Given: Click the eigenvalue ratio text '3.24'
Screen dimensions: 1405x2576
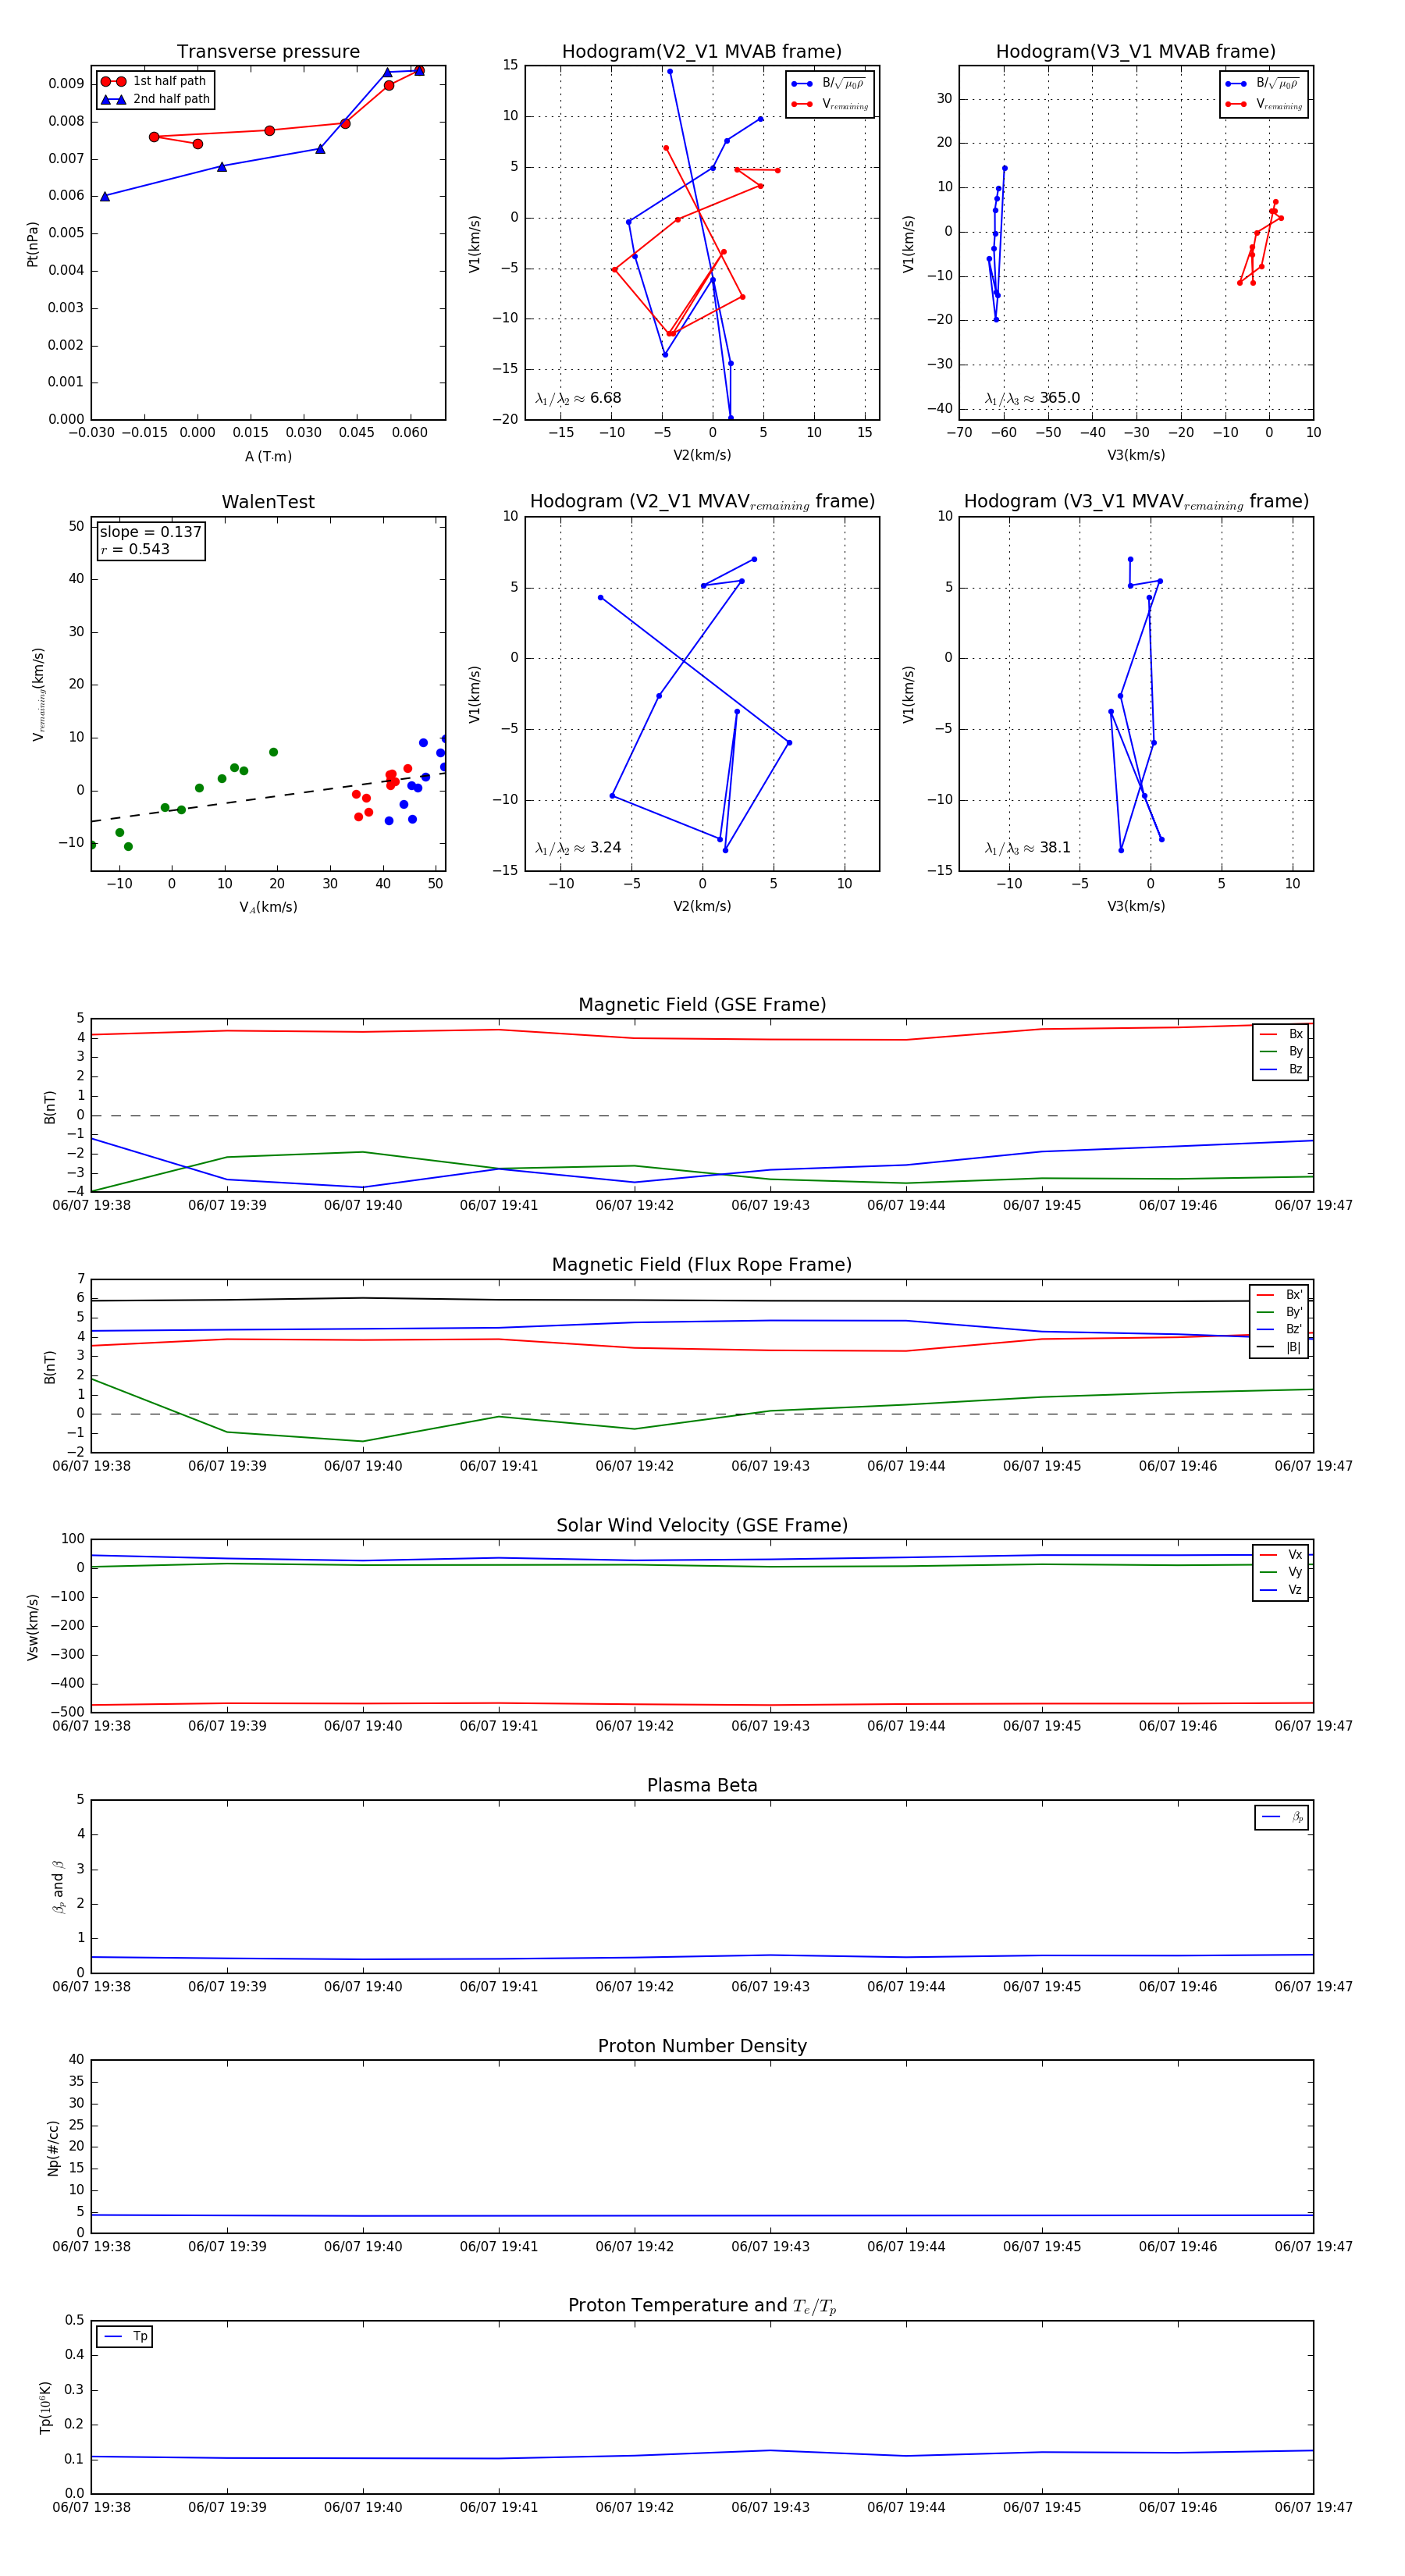Looking at the screenshot, I should (x=606, y=848).
